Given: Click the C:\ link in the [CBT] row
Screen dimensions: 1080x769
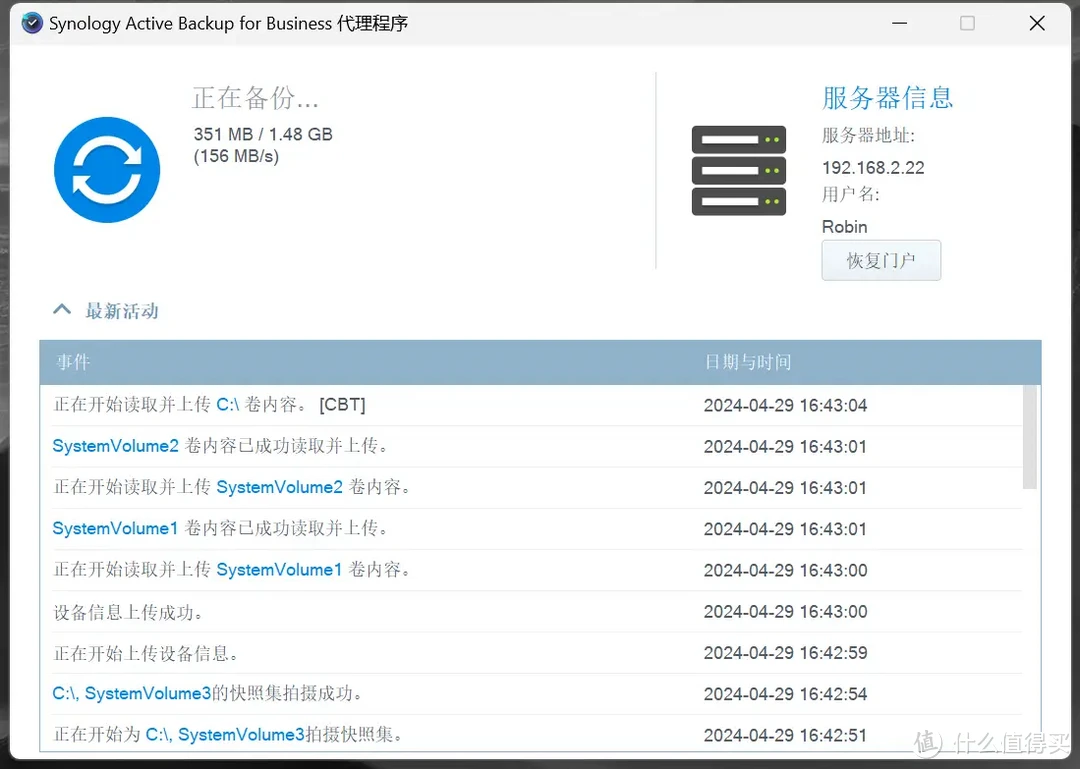Looking at the screenshot, I should [227, 404].
